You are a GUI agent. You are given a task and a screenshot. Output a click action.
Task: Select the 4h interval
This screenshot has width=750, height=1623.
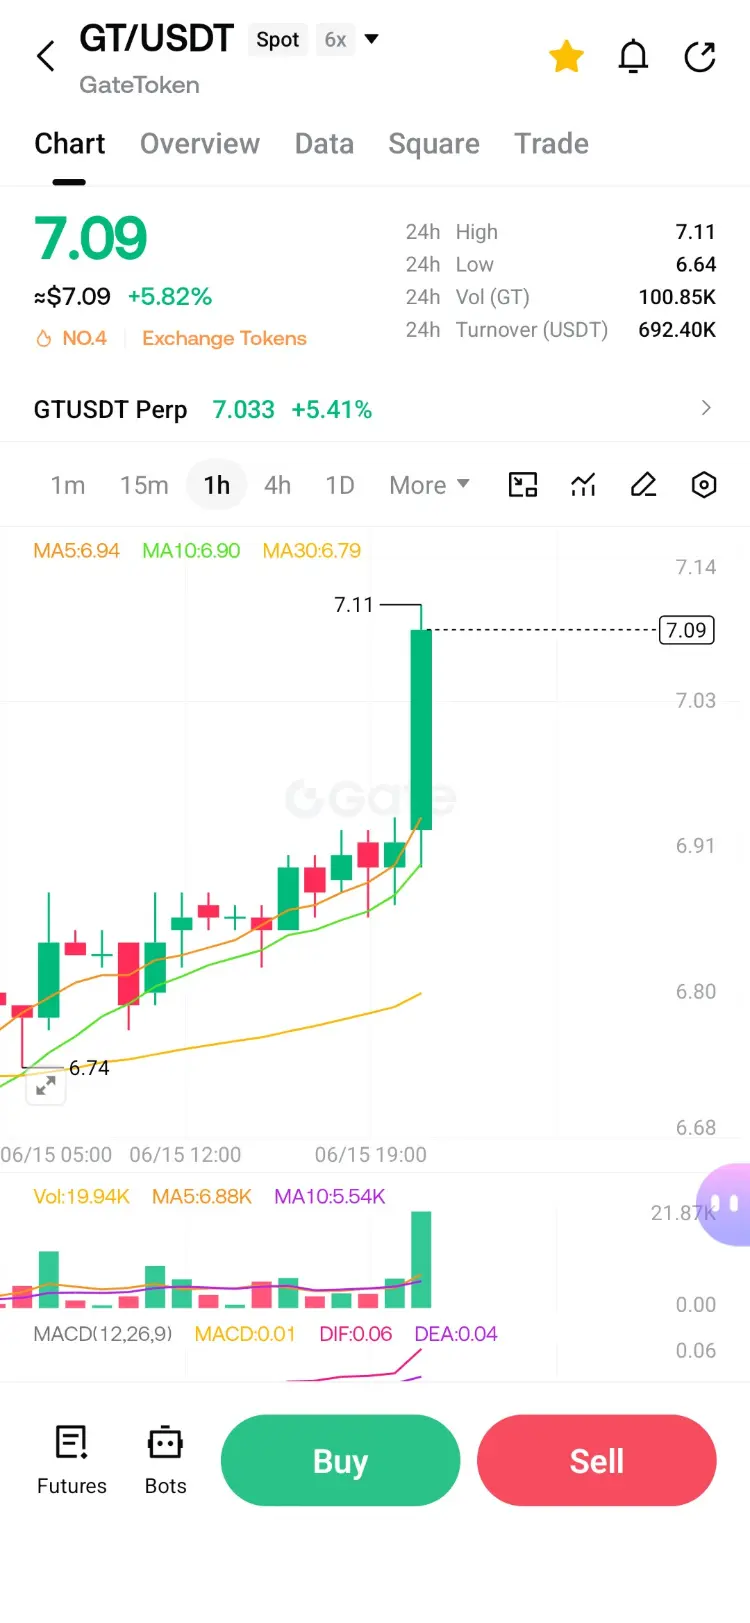[278, 485]
